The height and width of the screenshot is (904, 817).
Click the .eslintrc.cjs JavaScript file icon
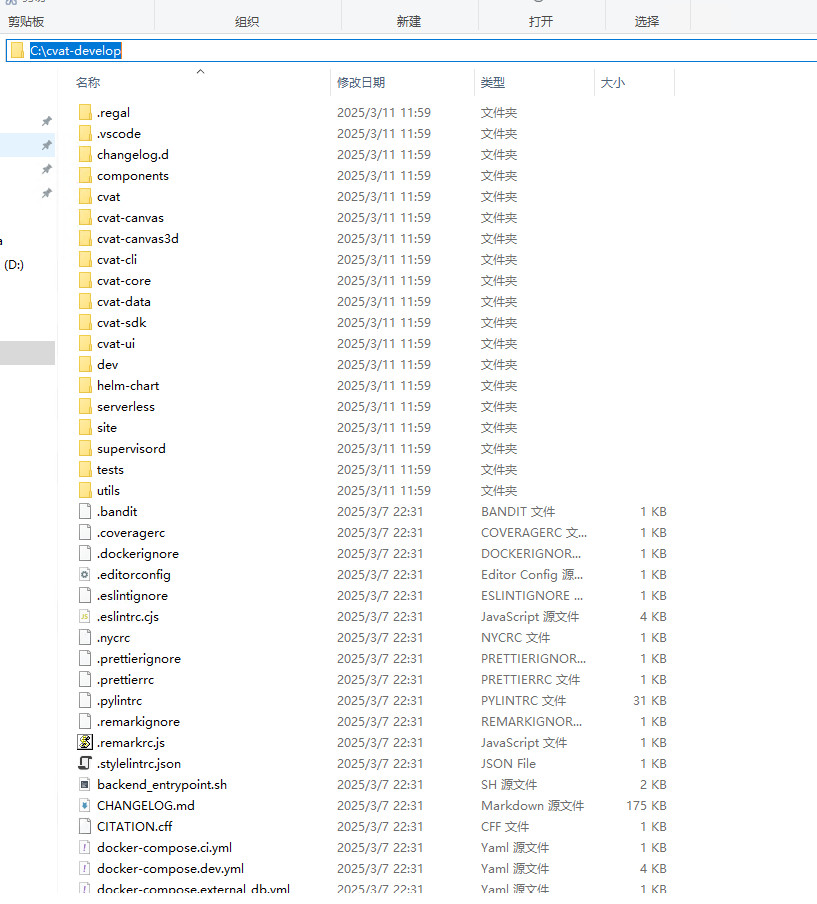tap(85, 616)
